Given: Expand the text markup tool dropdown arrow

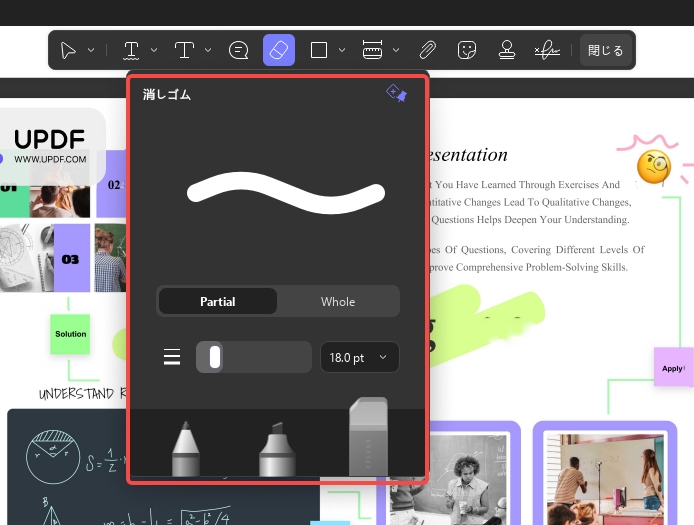Looking at the screenshot, I should [154, 50].
